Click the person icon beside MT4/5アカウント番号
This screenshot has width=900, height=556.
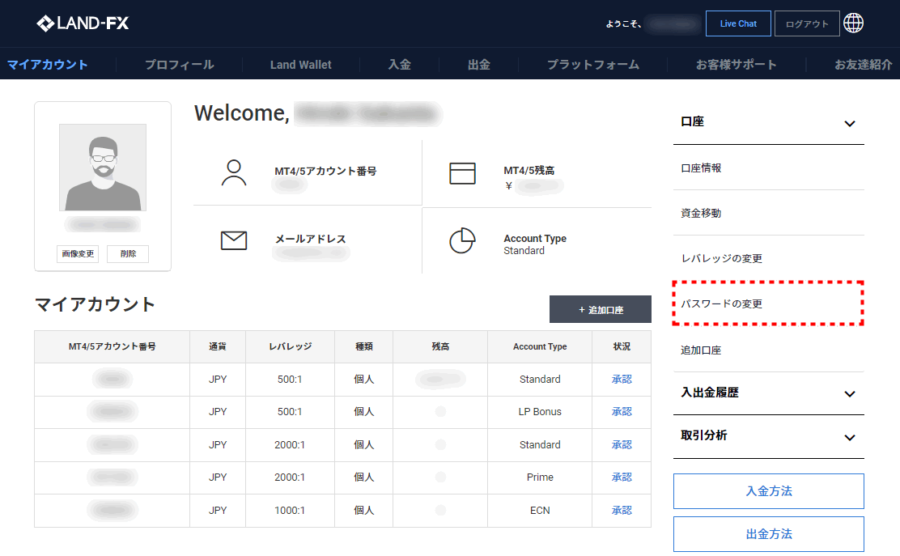point(234,173)
